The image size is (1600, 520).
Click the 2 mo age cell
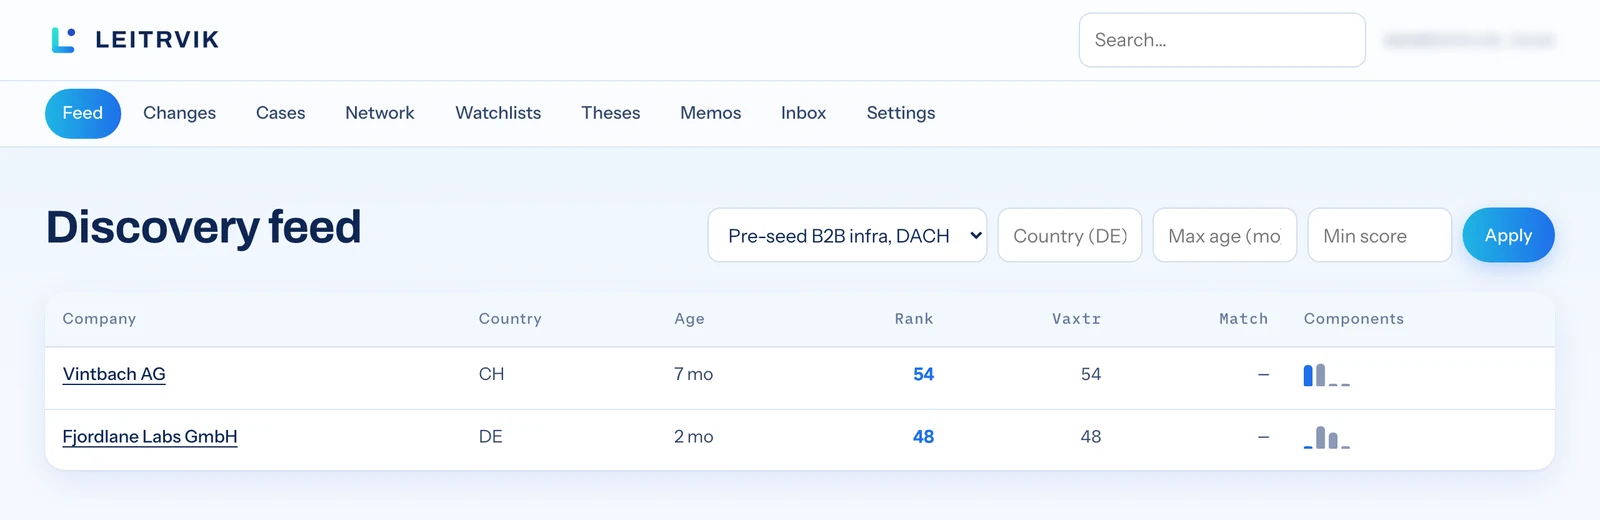[x=693, y=437]
